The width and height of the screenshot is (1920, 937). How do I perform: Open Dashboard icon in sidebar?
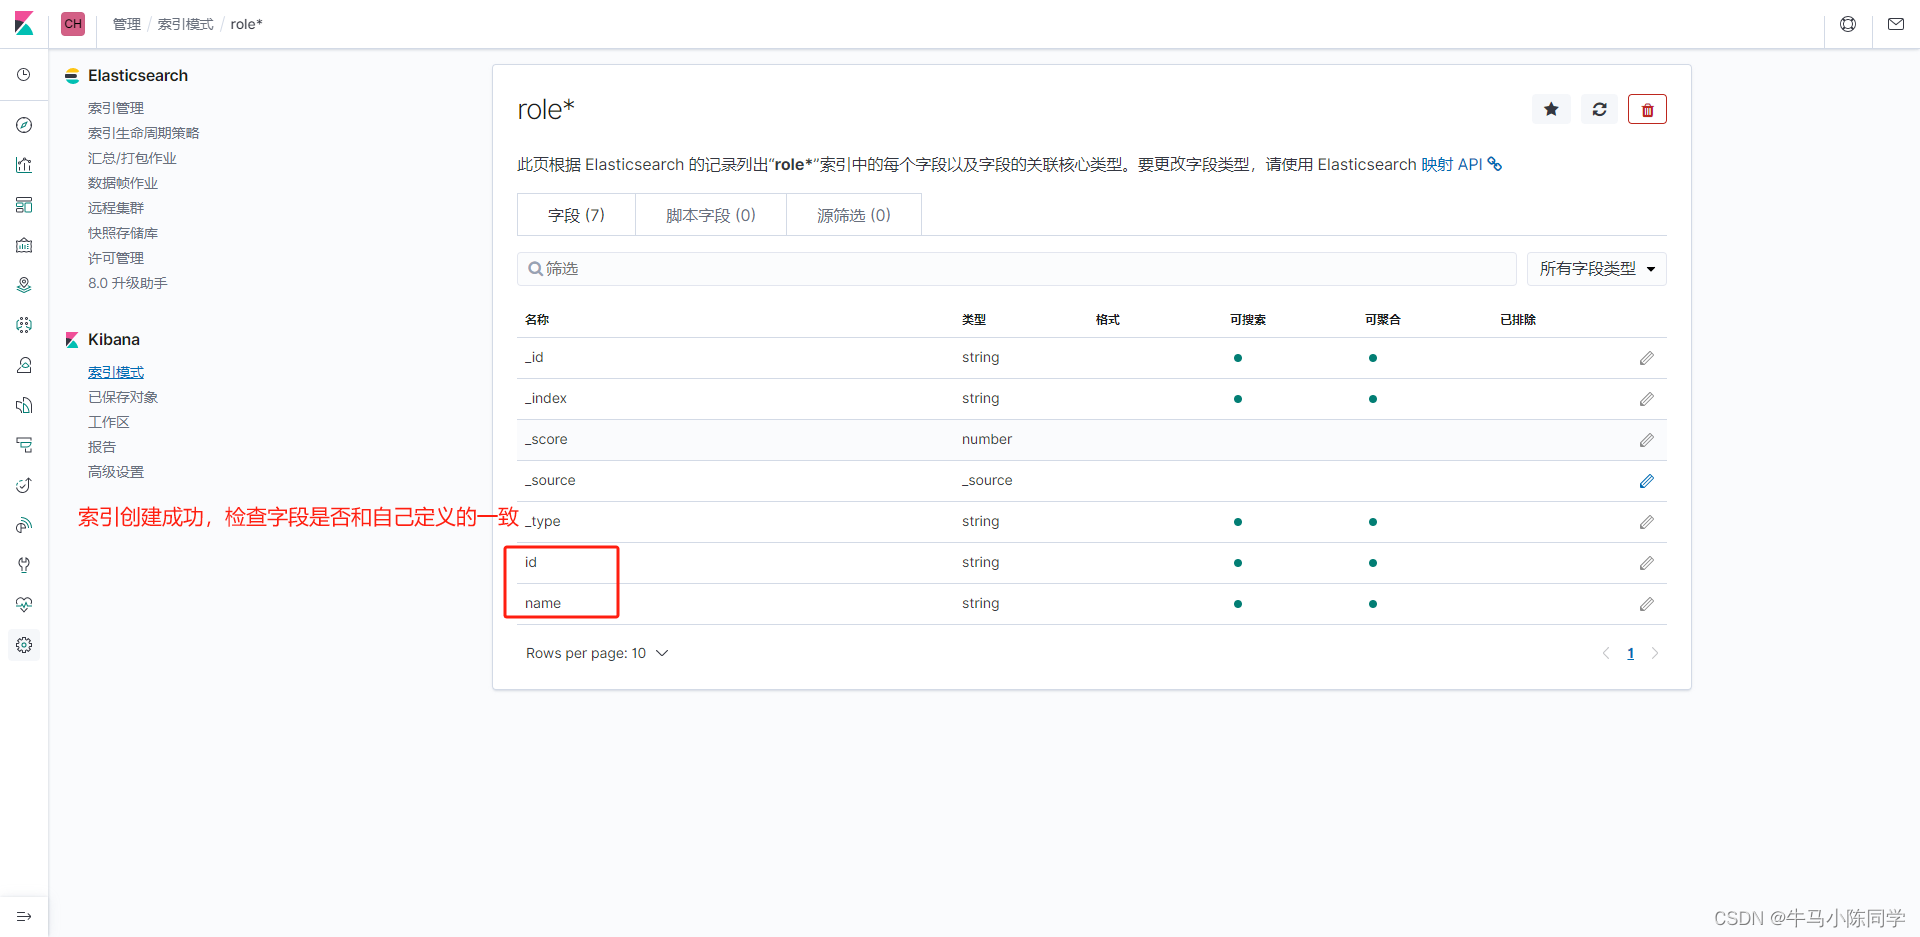coord(24,205)
